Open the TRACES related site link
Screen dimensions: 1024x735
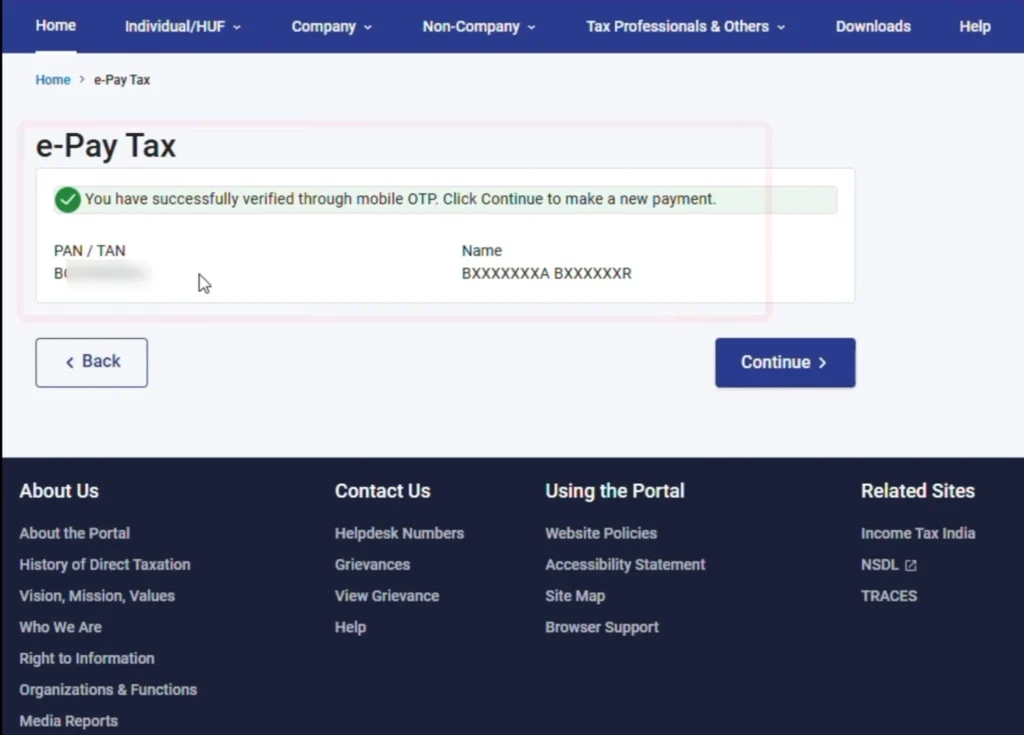click(888, 596)
